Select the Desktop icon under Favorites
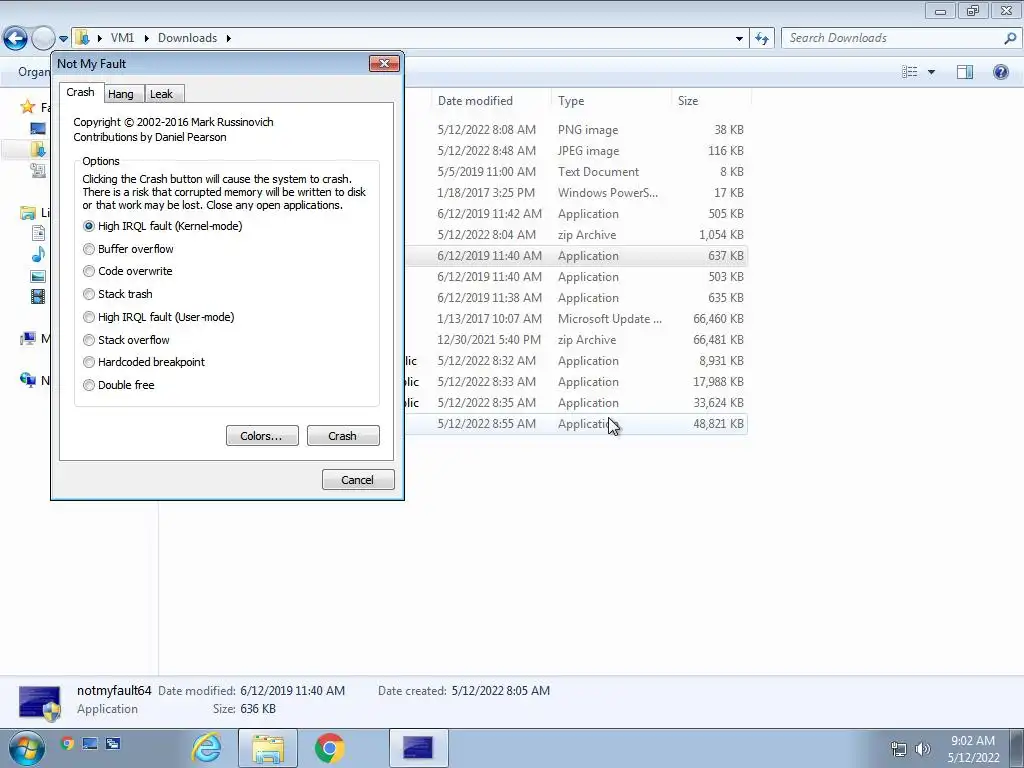The image size is (1024, 768). pyautogui.click(x=39, y=128)
